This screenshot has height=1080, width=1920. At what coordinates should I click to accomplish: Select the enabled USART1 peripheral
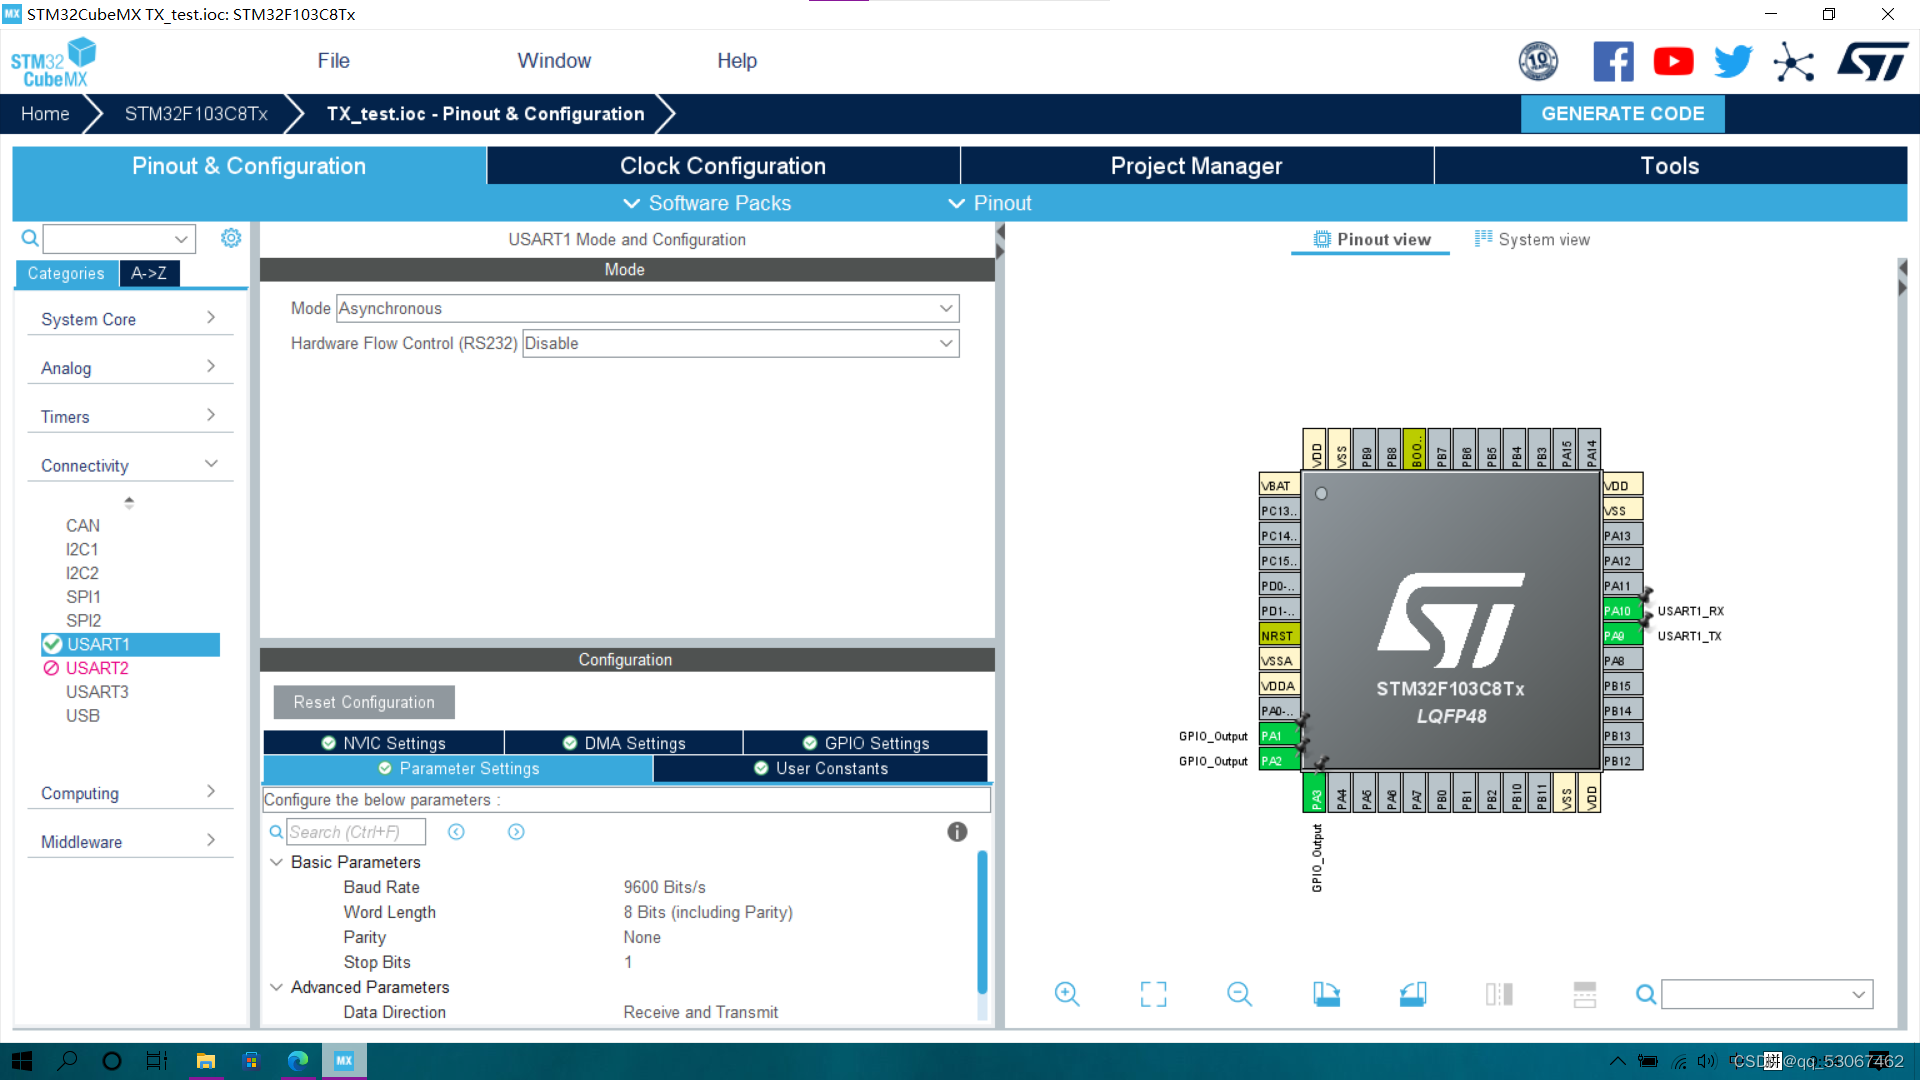coord(98,644)
